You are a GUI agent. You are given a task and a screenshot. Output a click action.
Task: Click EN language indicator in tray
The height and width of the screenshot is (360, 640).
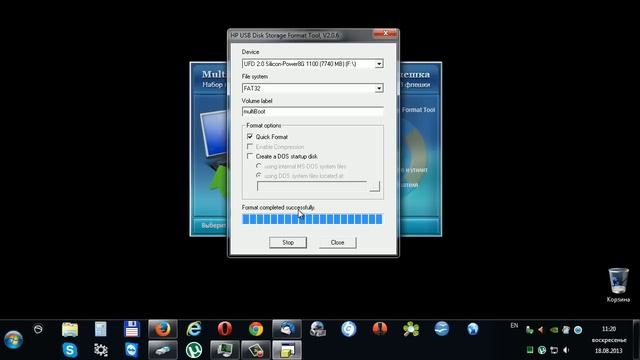pos(514,325)
